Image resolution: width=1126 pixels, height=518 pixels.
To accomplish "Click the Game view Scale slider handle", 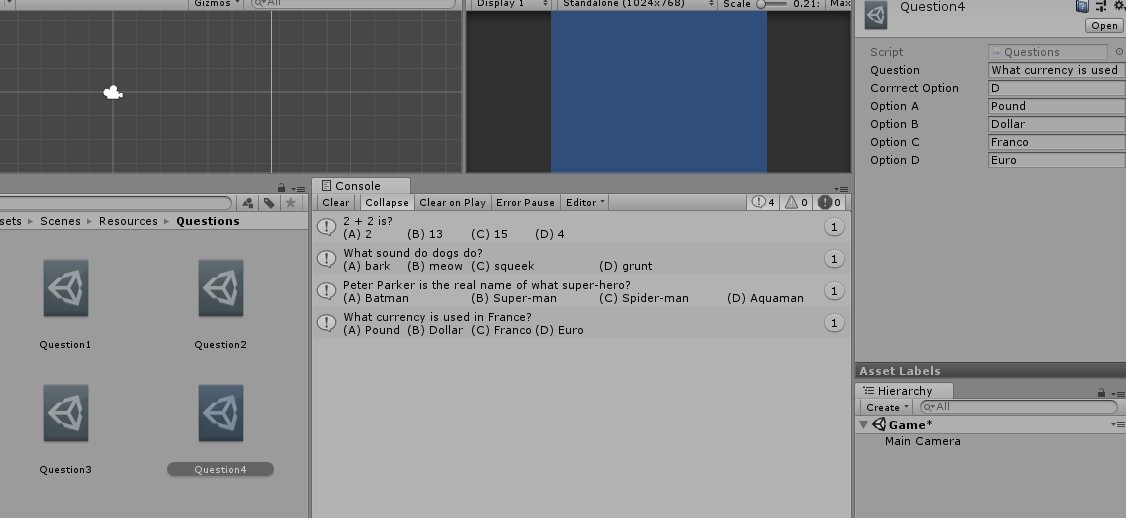I will point(761,4).
